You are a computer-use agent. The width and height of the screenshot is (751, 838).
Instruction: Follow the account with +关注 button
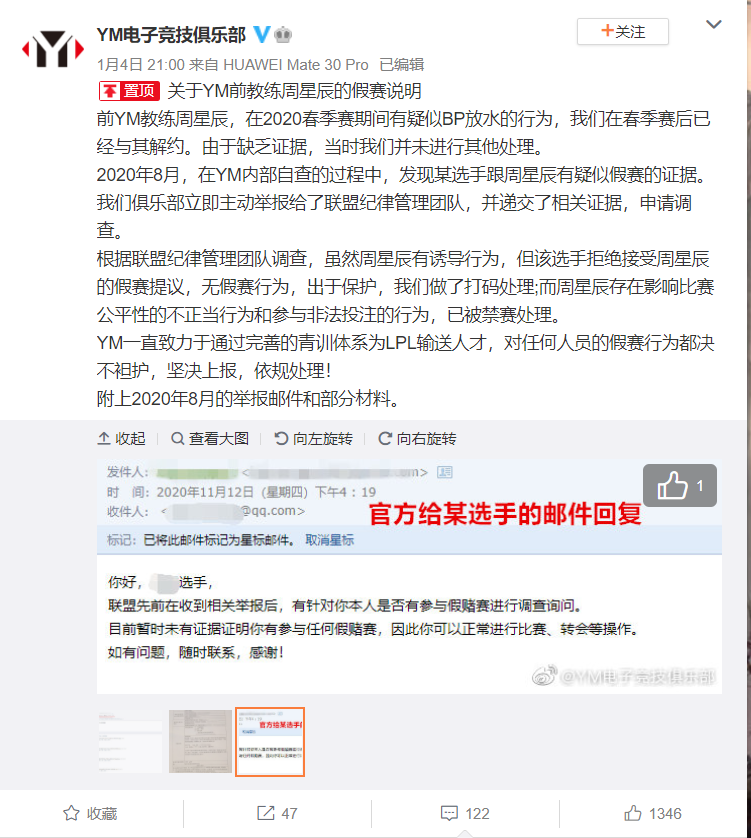tap(623, 32)
